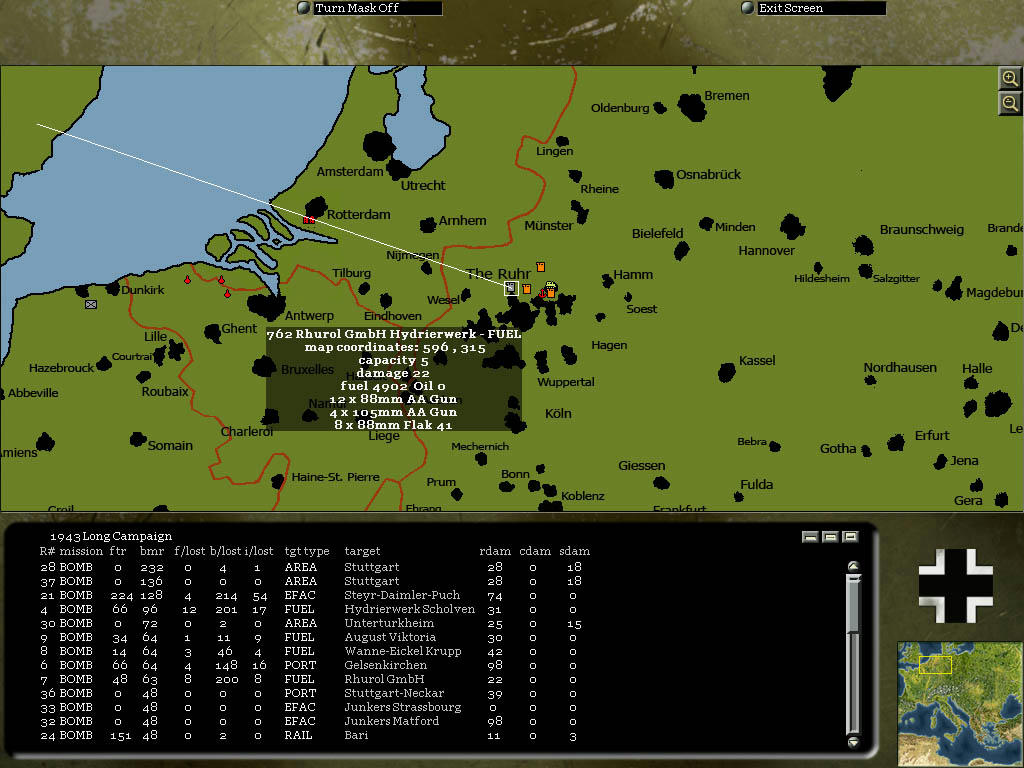Click the Turn Mask Off radio bullet
The image size is (1024, 768).
pyautogui.click(x=303, y=8)
